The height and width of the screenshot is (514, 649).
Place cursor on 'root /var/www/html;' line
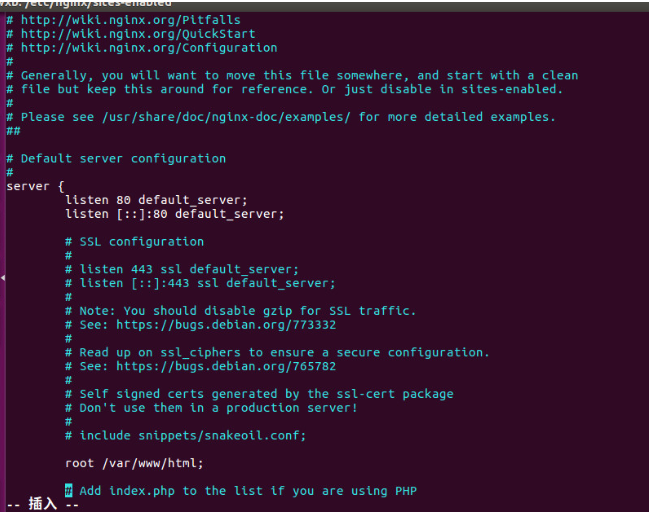click(134, 463)
